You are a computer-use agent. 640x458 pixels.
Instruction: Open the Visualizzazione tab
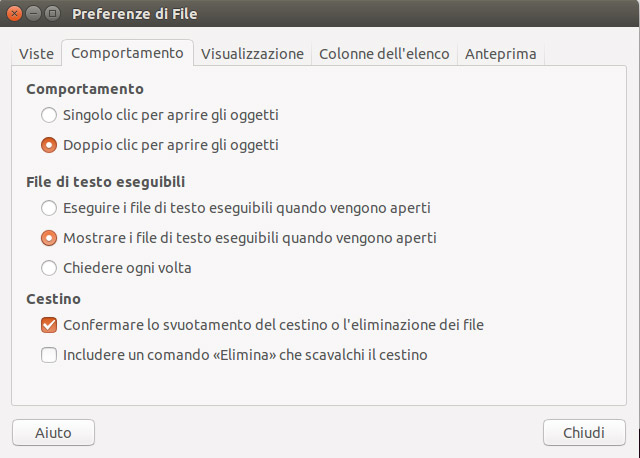(252, 54)
